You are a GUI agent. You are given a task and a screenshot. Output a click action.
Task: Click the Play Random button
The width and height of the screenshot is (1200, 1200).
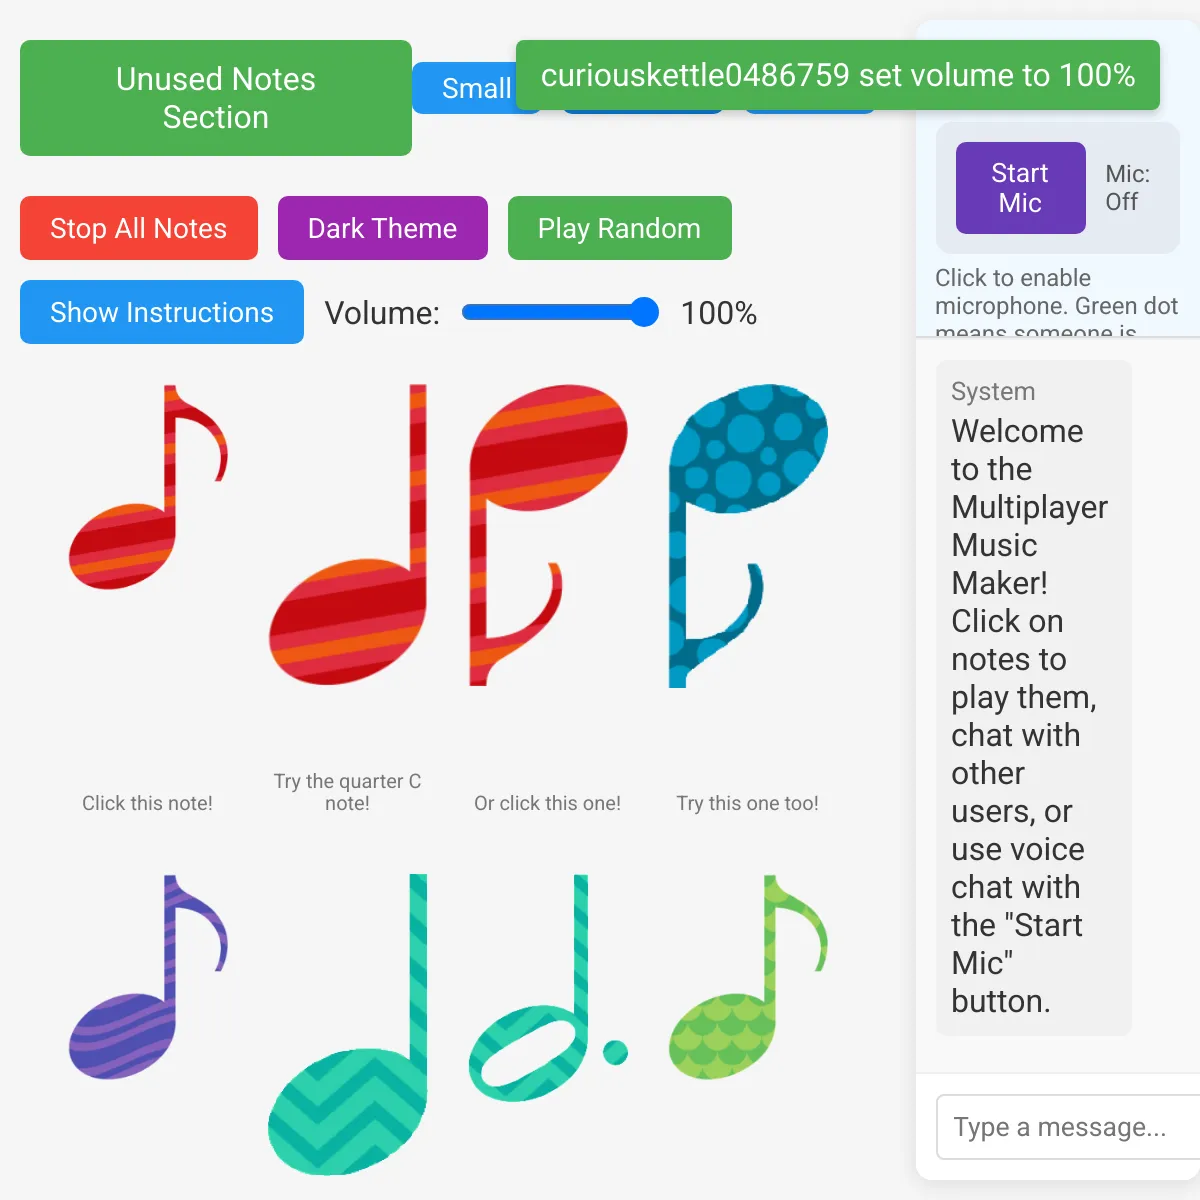coord(619,228)
